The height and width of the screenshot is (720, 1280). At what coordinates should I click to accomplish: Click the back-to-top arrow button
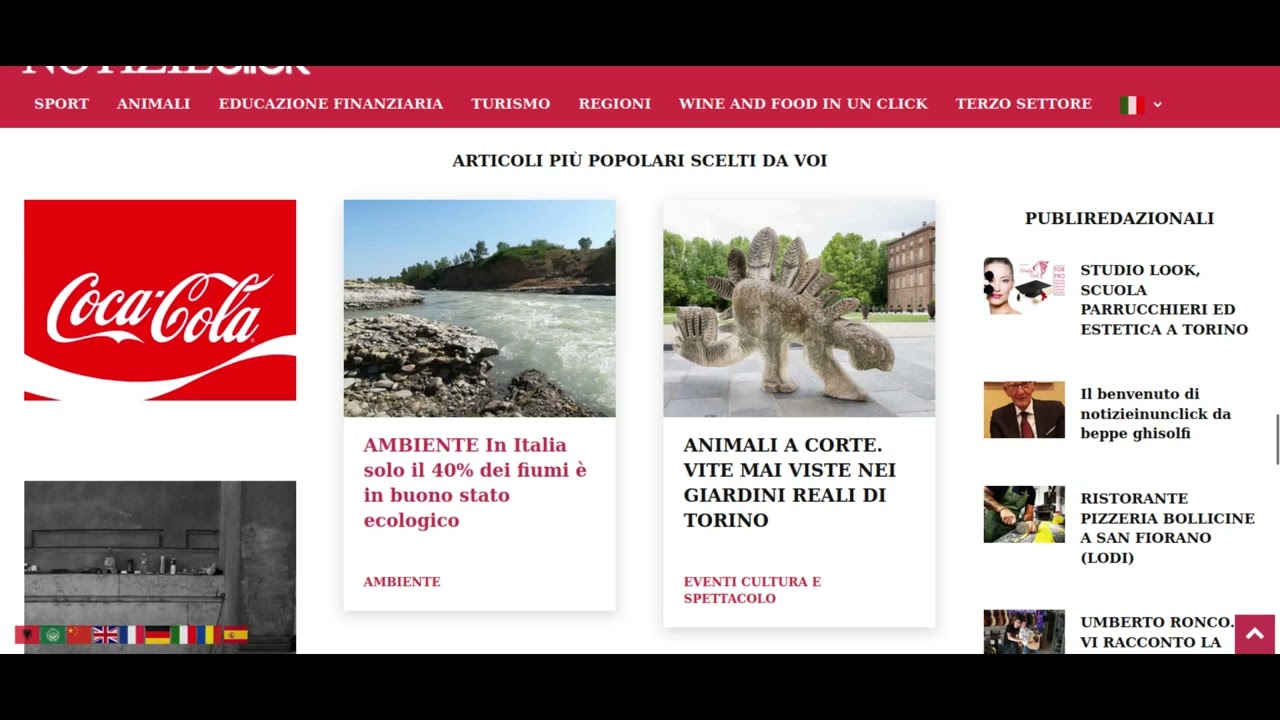coord(1255,634)
